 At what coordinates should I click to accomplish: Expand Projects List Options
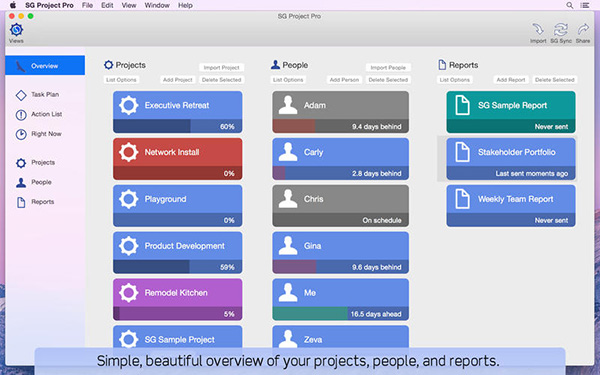[x=121, y=80]
